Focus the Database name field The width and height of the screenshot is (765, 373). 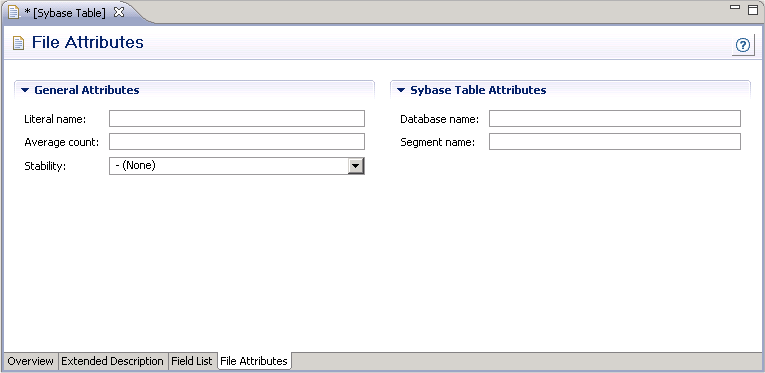(x=615, y=118)
